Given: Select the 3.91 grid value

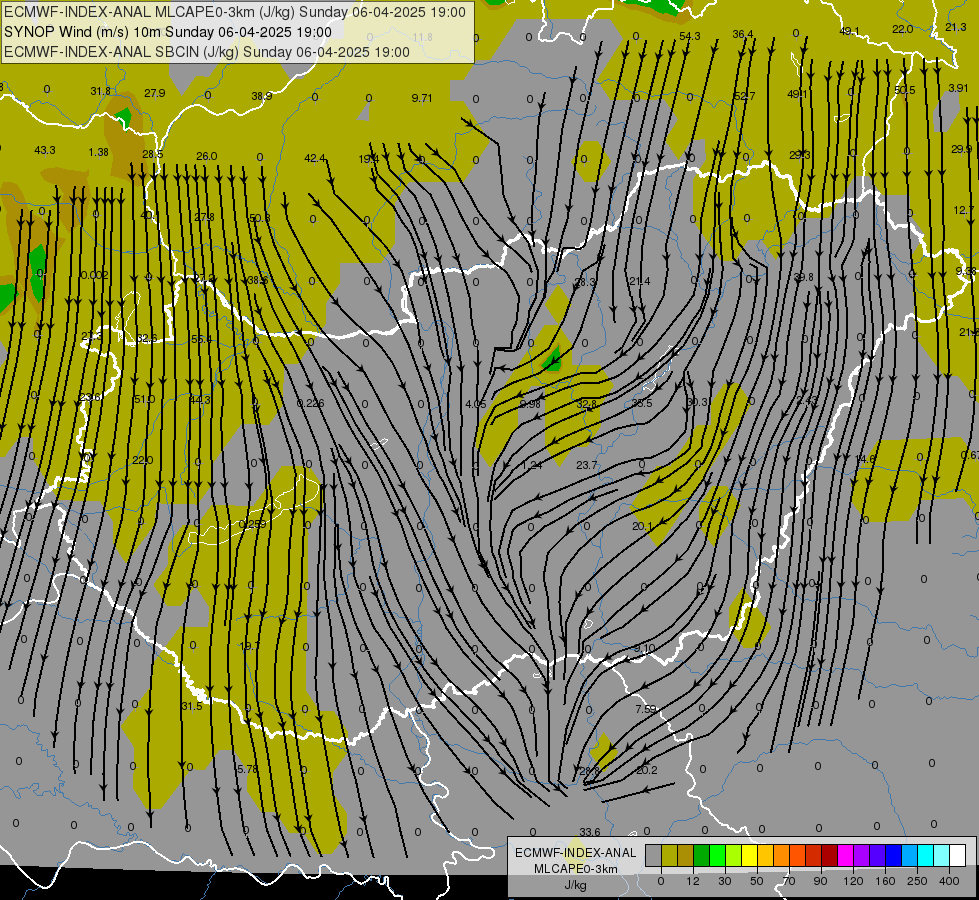Looking at the screenshot, I should (x=958, y=88).
